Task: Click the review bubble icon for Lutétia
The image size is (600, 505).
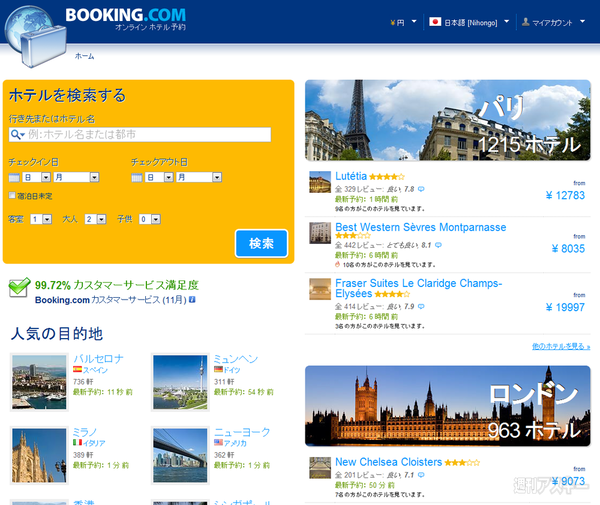Action: (x=421, y=189)
